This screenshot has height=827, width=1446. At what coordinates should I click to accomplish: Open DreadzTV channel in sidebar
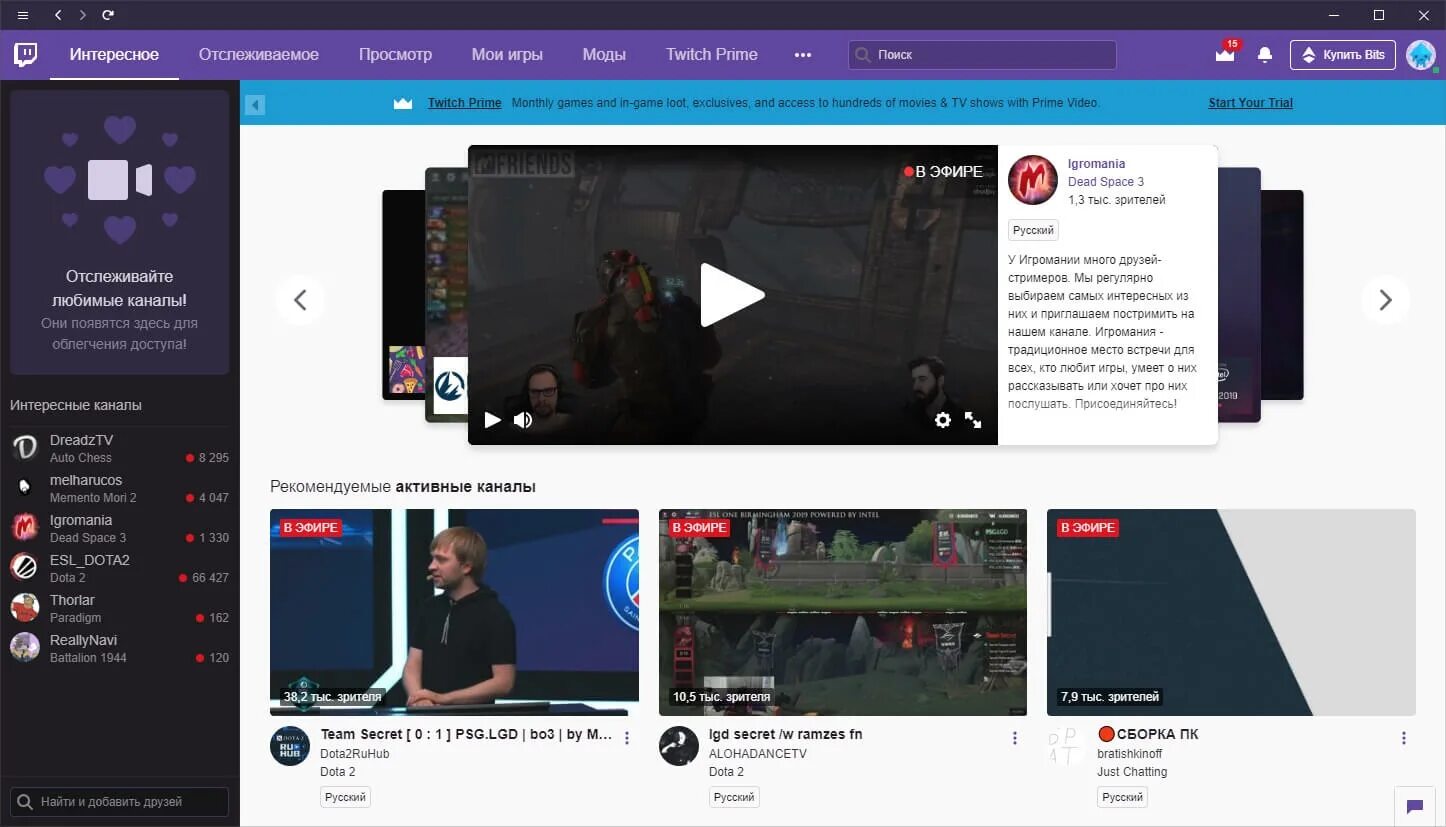(120, 448)
